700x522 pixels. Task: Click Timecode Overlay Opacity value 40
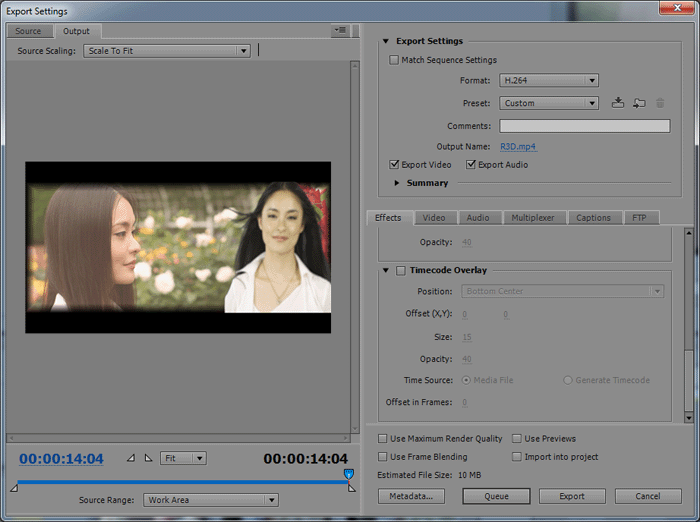(x=467, y=359)
